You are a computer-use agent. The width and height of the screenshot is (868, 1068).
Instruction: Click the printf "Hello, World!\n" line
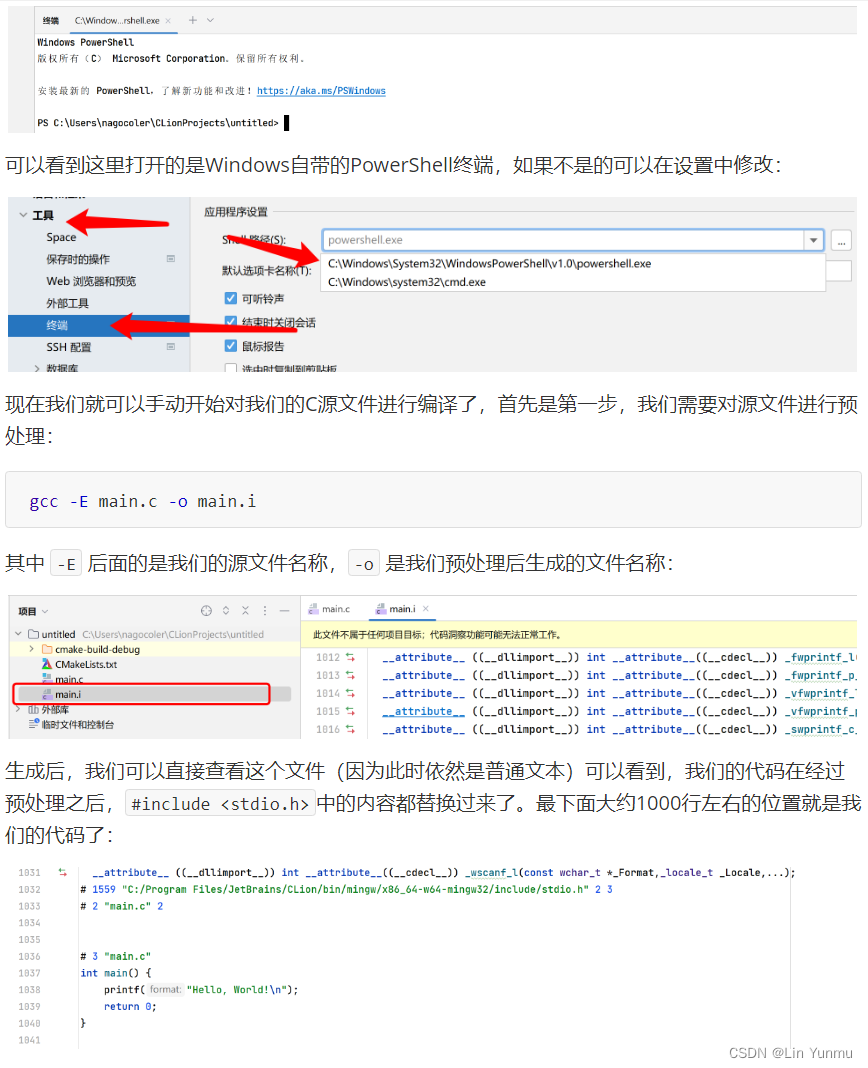pyautogui.click(x=201, y=990)
